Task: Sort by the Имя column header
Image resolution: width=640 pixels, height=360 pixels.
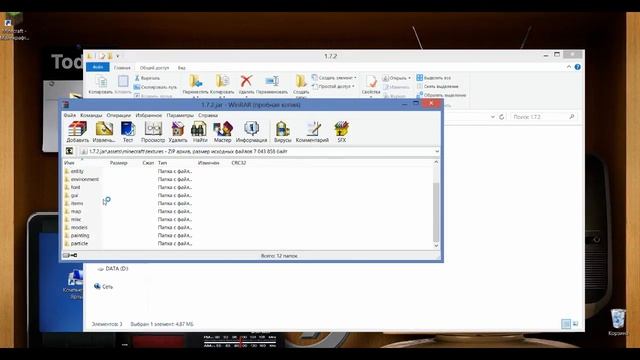Action: click(x=69, y=163)
